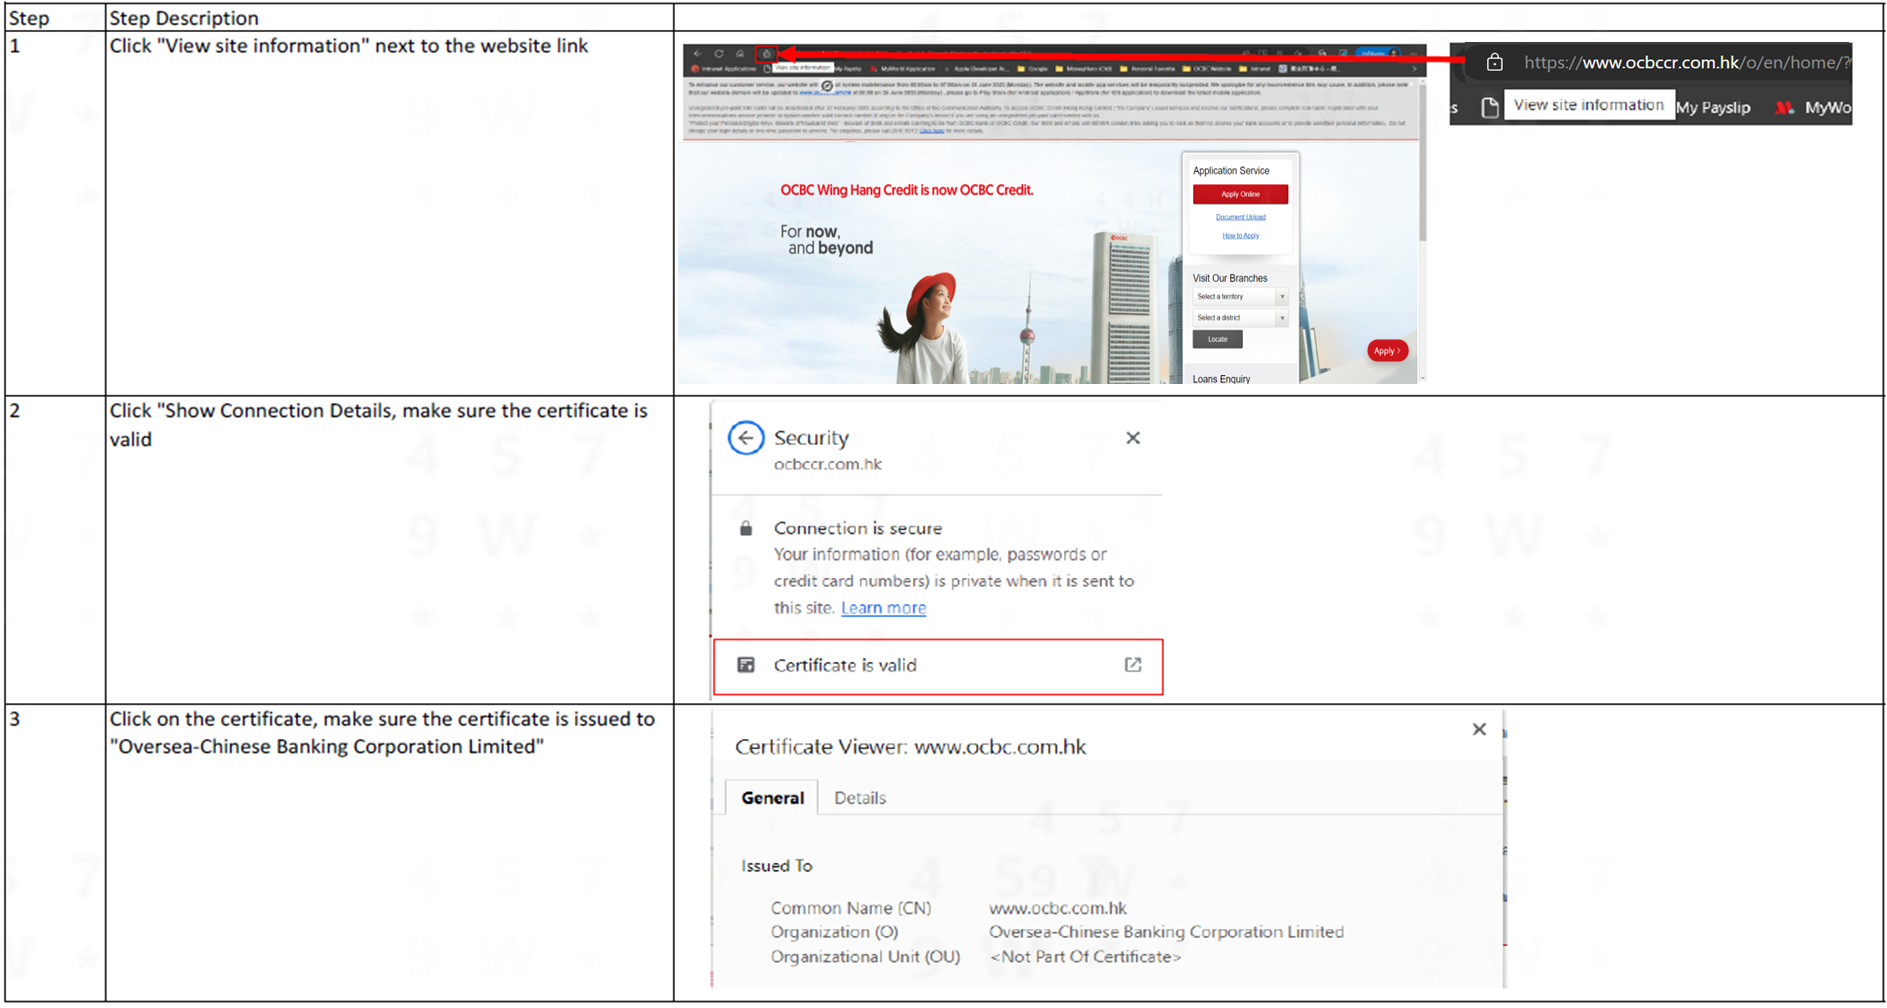Click the 'Learn more' link
The width and height of the screenshot is (1887, 1008).
coord(883,608)
